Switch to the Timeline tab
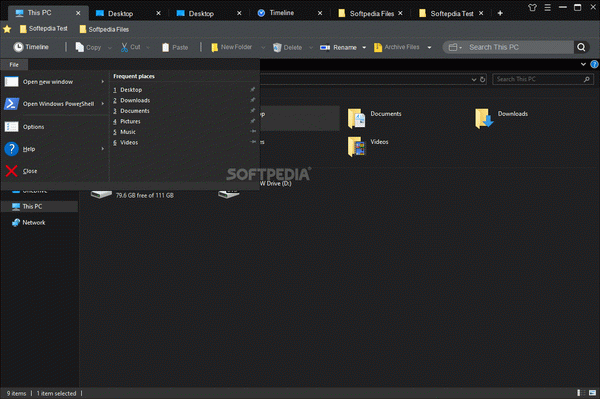Screen dimensions: 600x399 pyautogui.click(x=290, y=13)
